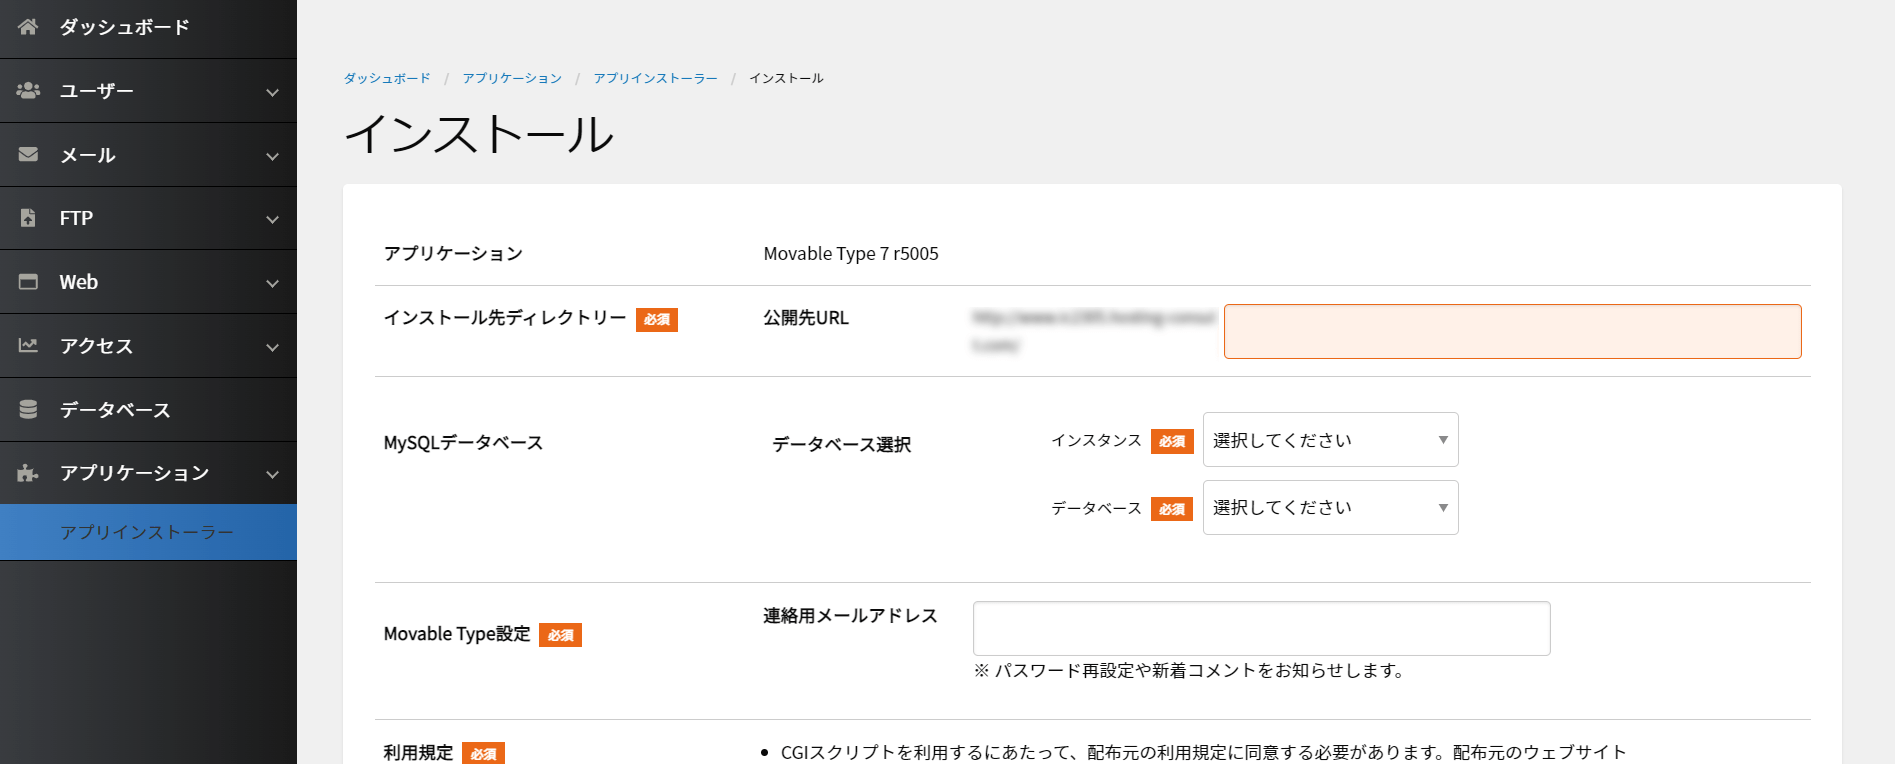Open the ユーザー sidebar menu
The width and height of the screenshot is (1895, 764).
(x=148, y=91)
